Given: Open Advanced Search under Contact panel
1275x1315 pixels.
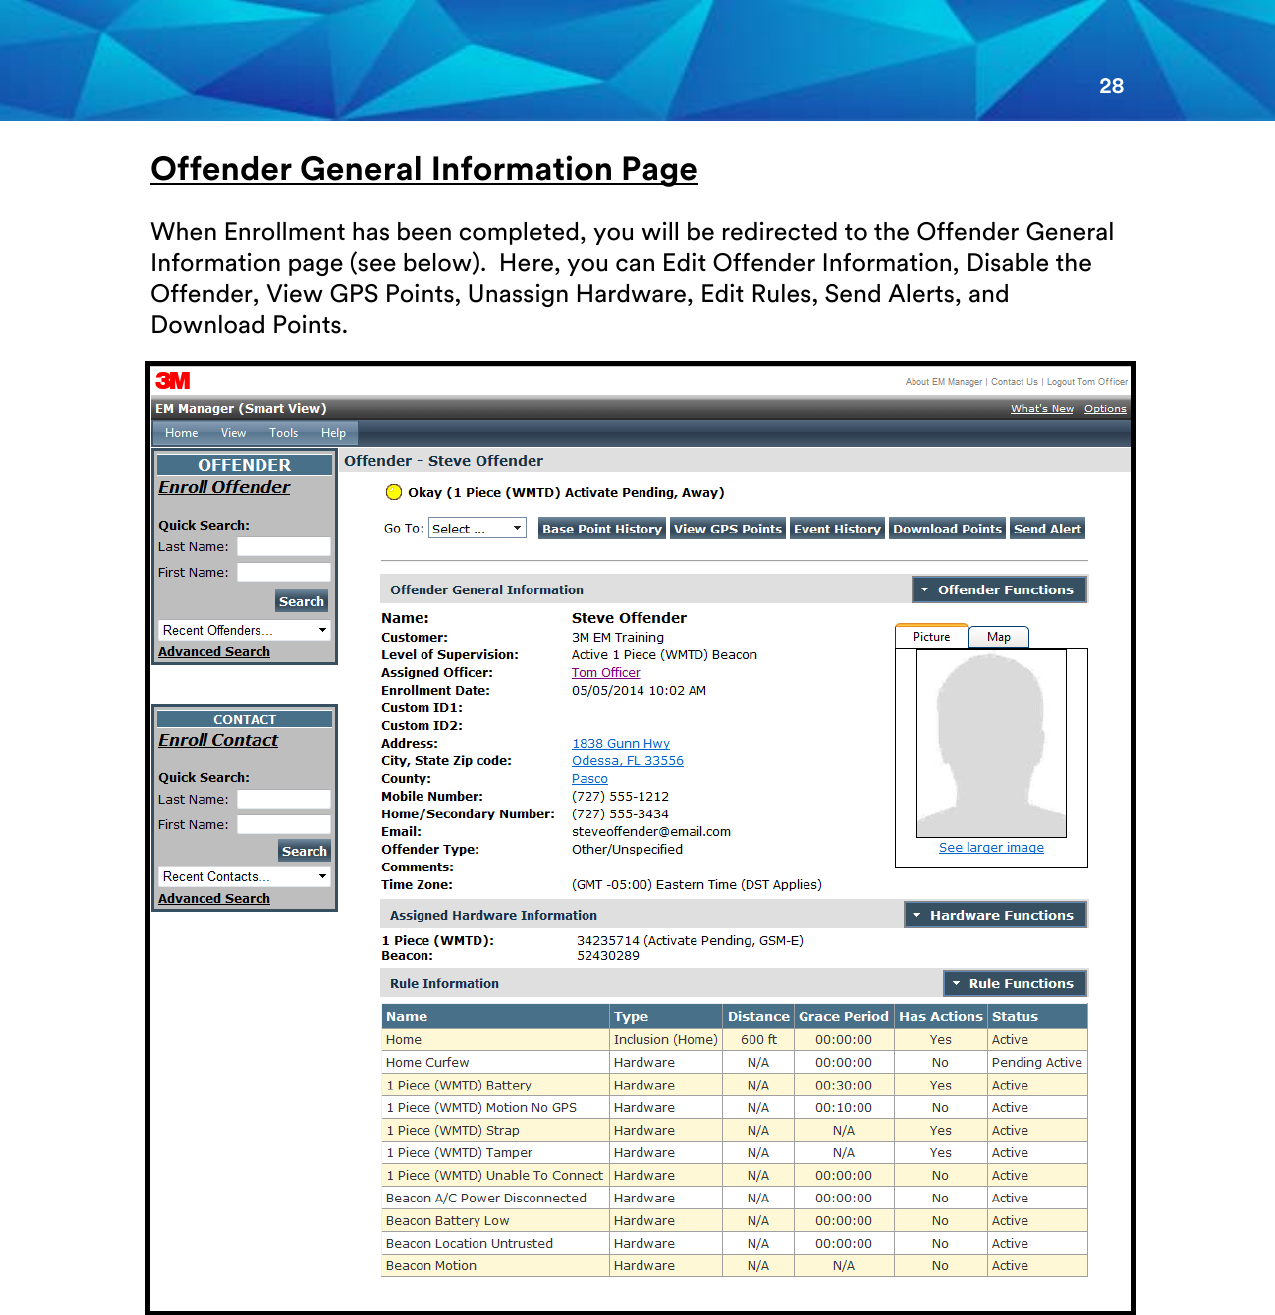Looking at the screenshot, I should 214,899.
